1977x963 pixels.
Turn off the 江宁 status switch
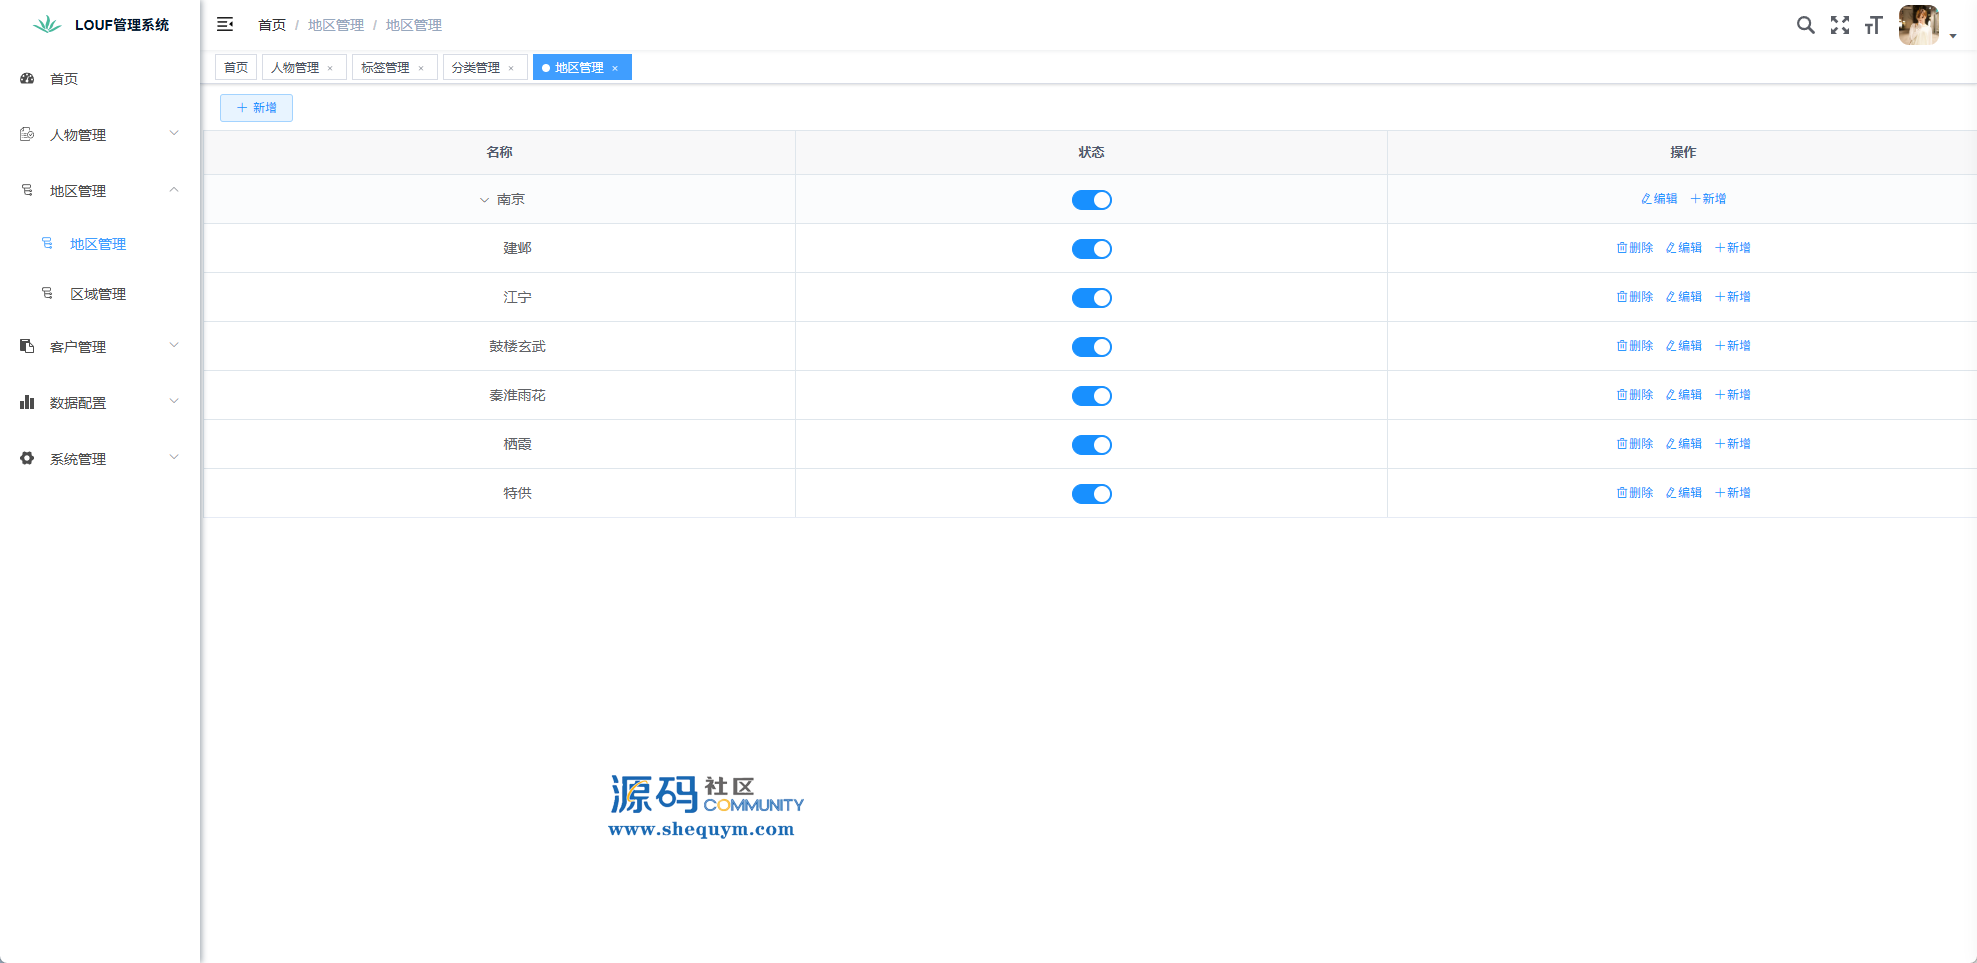[1091, 298]
